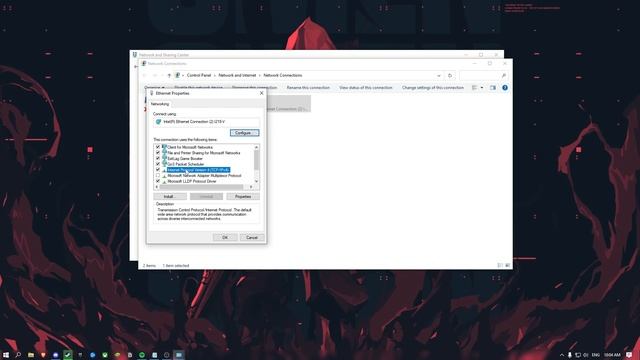Open the Organize dropdown menu
This screenshot has width=640, height=360.
coord(154,88)
